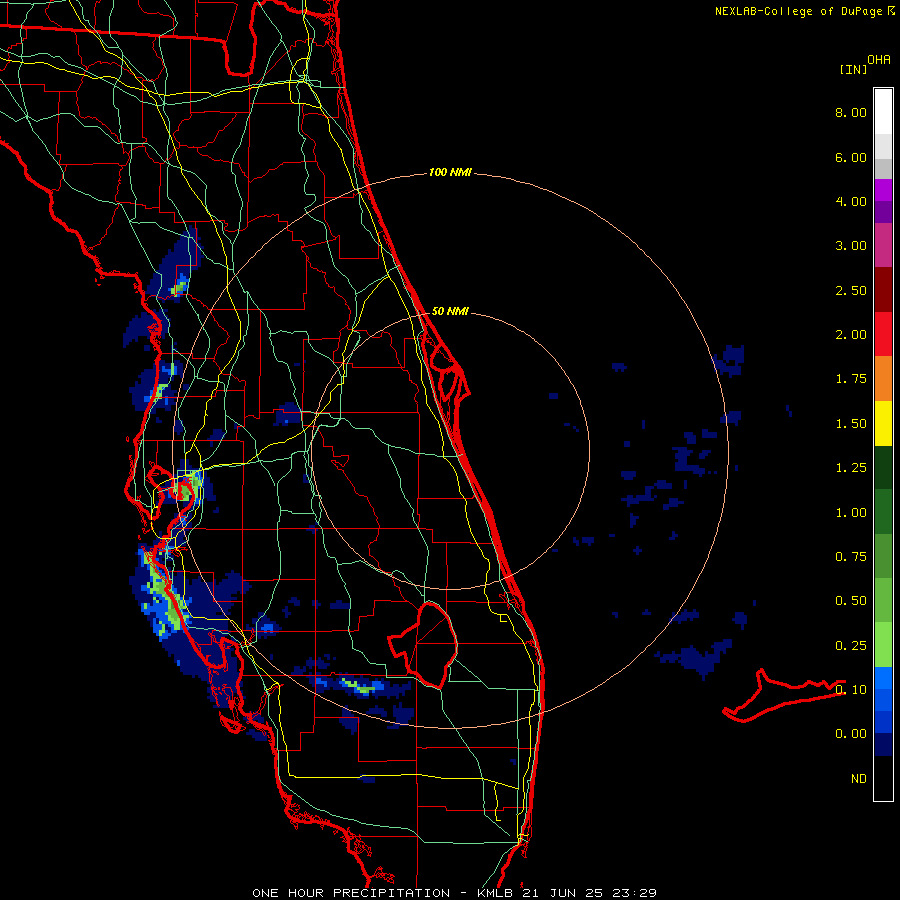Select the 0.00 legend value
This screenshot has width=900, height=900.
click(x=851, y=734)
